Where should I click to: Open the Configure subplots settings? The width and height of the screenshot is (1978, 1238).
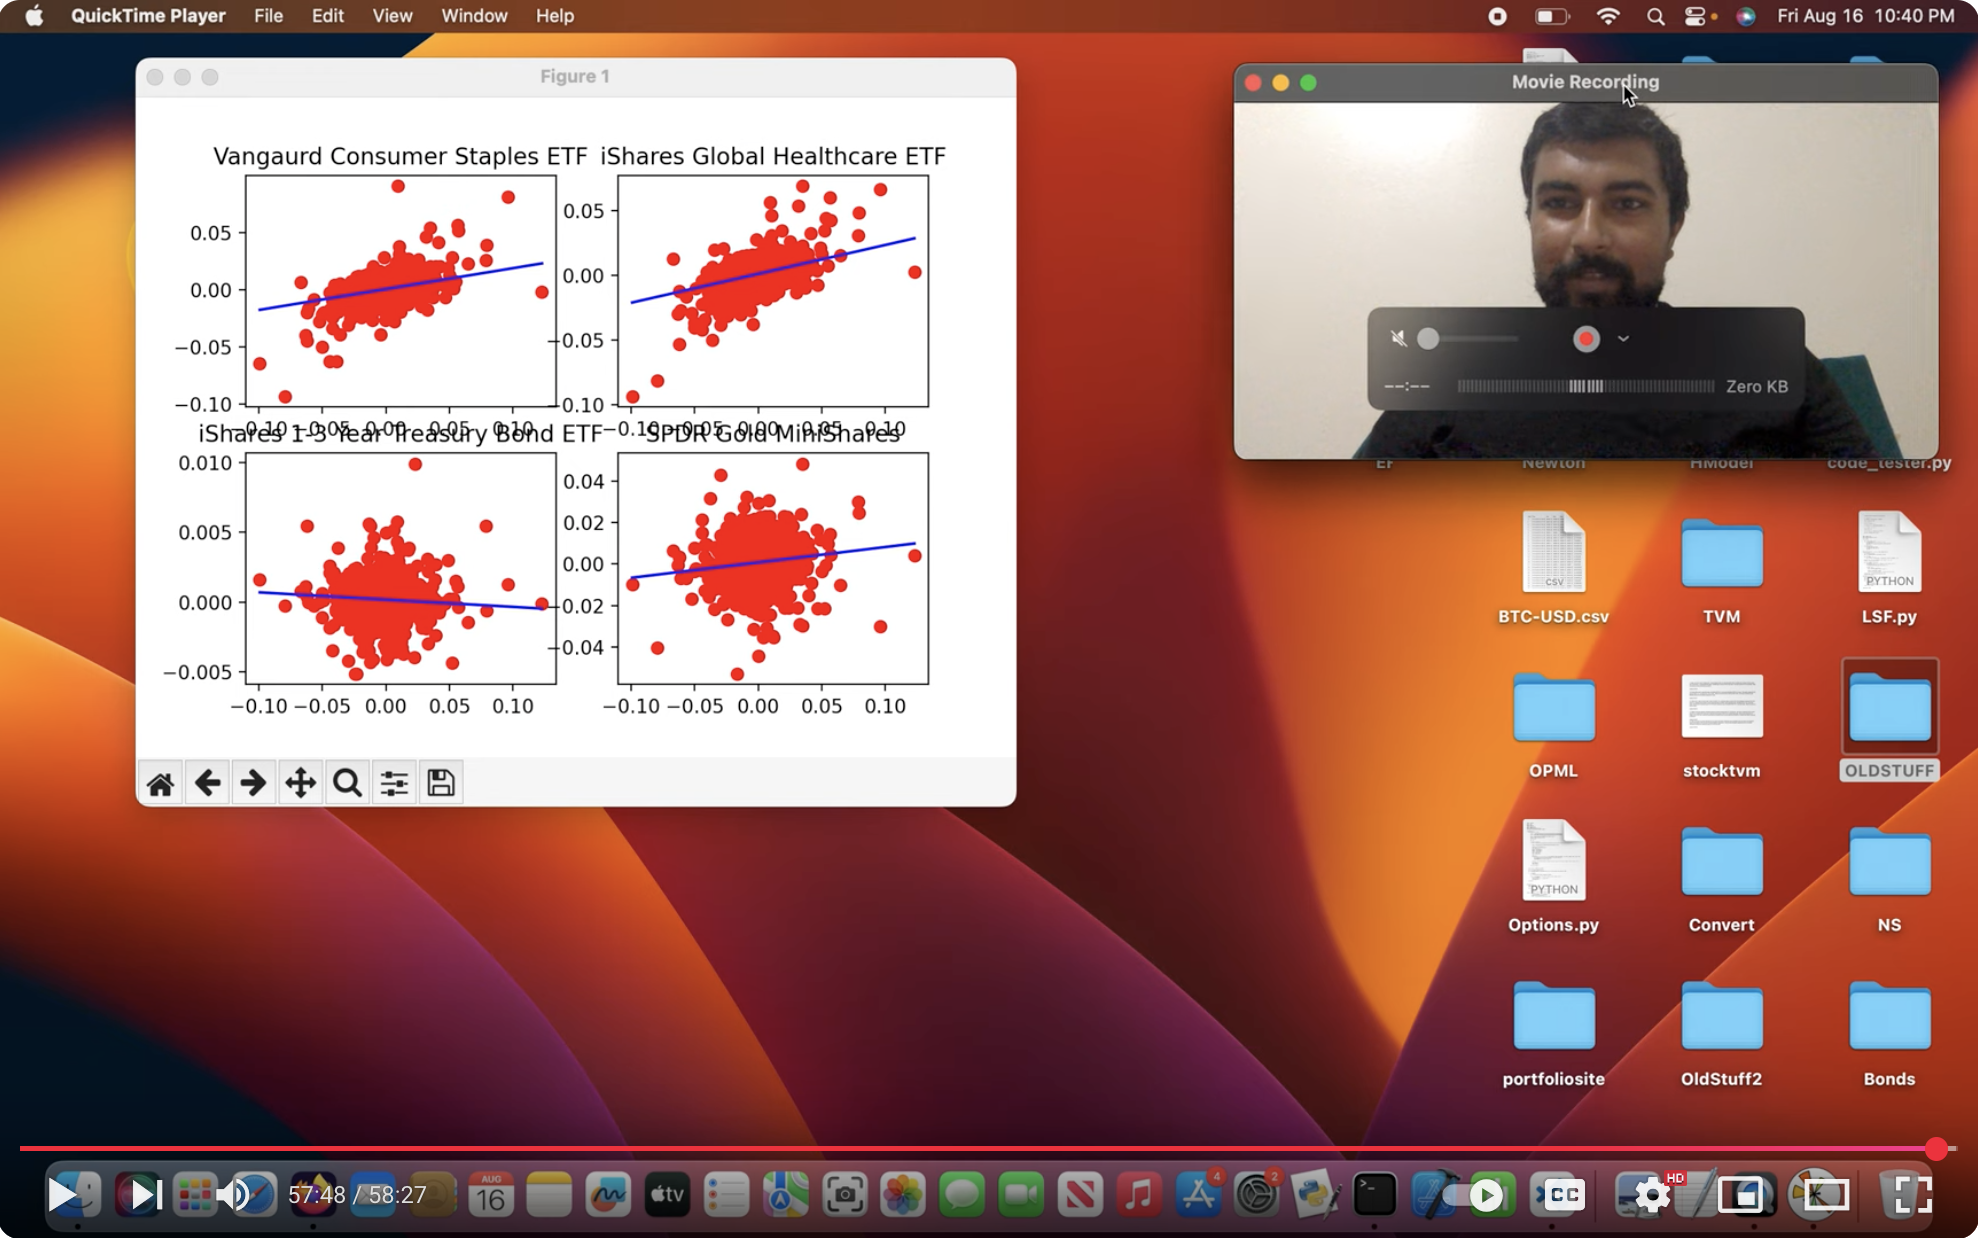point(394,783)
